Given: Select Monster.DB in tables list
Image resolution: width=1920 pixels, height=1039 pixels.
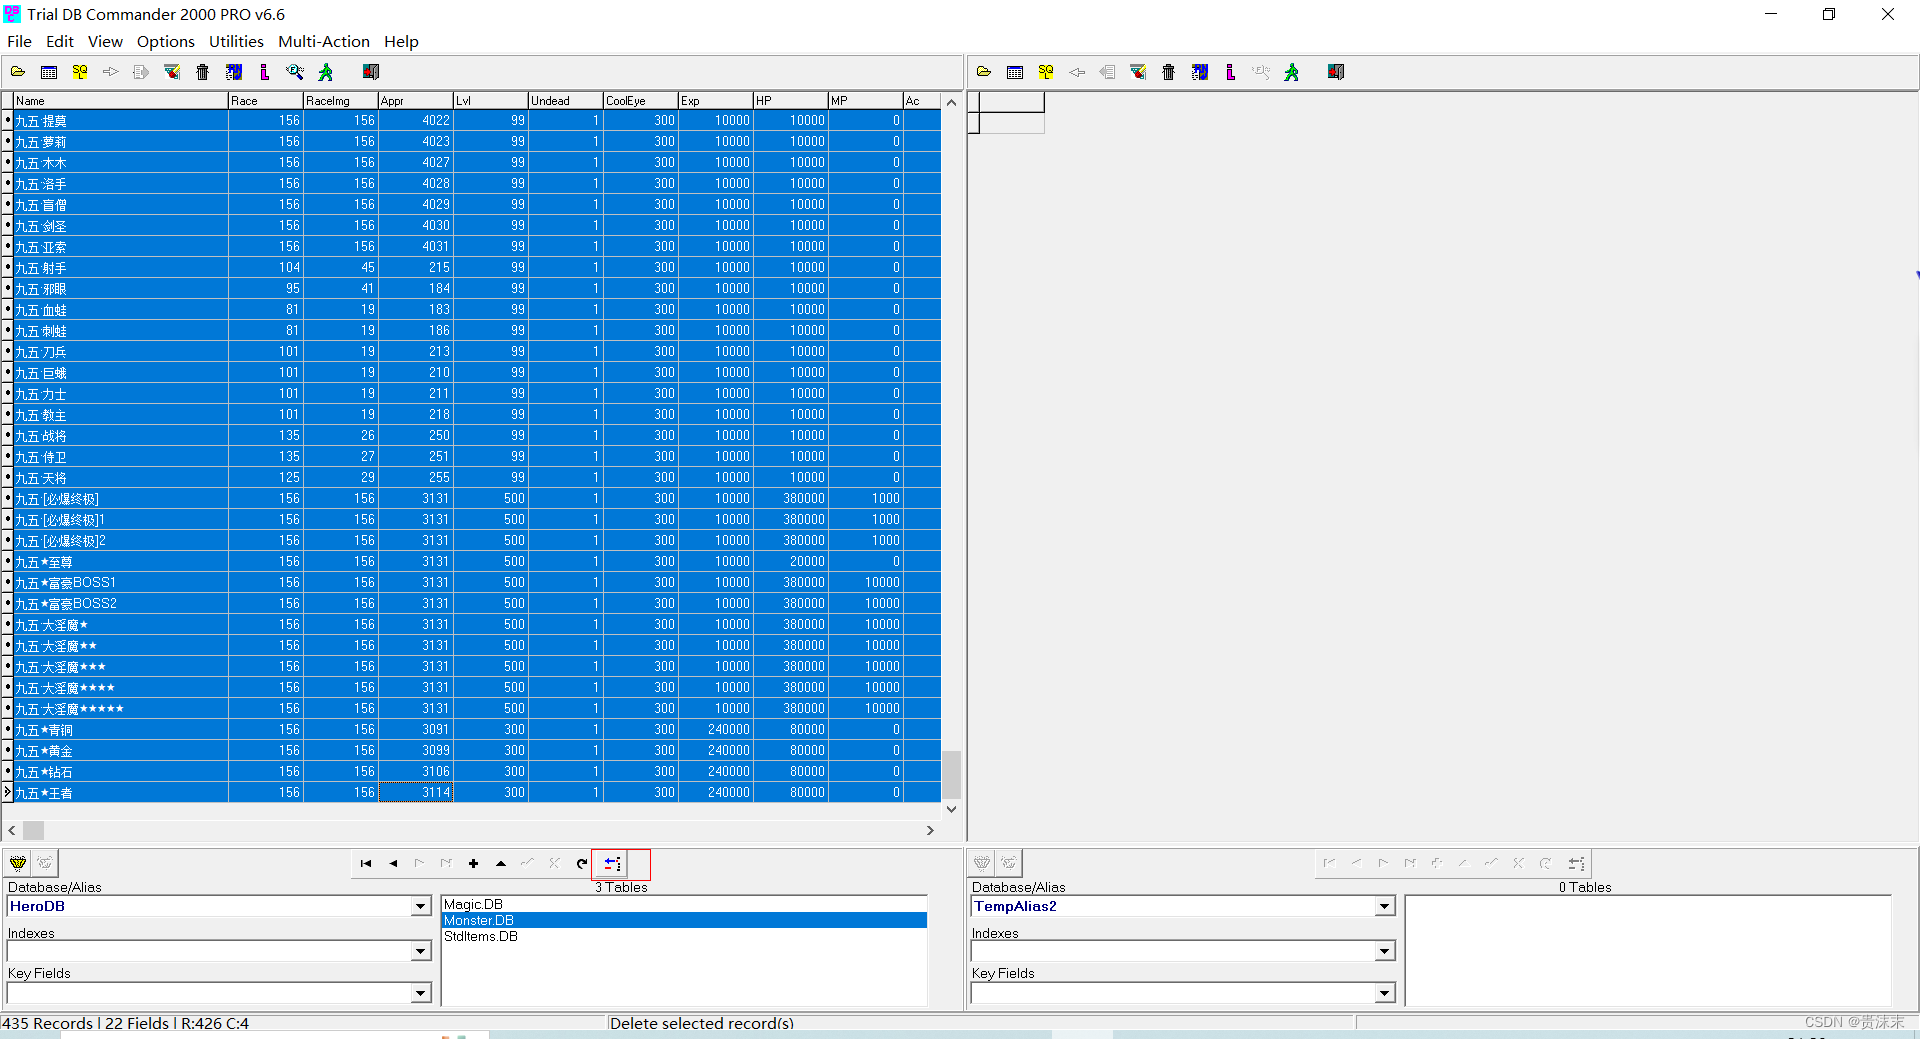Looking at the screenshot, I should point(684,920).
